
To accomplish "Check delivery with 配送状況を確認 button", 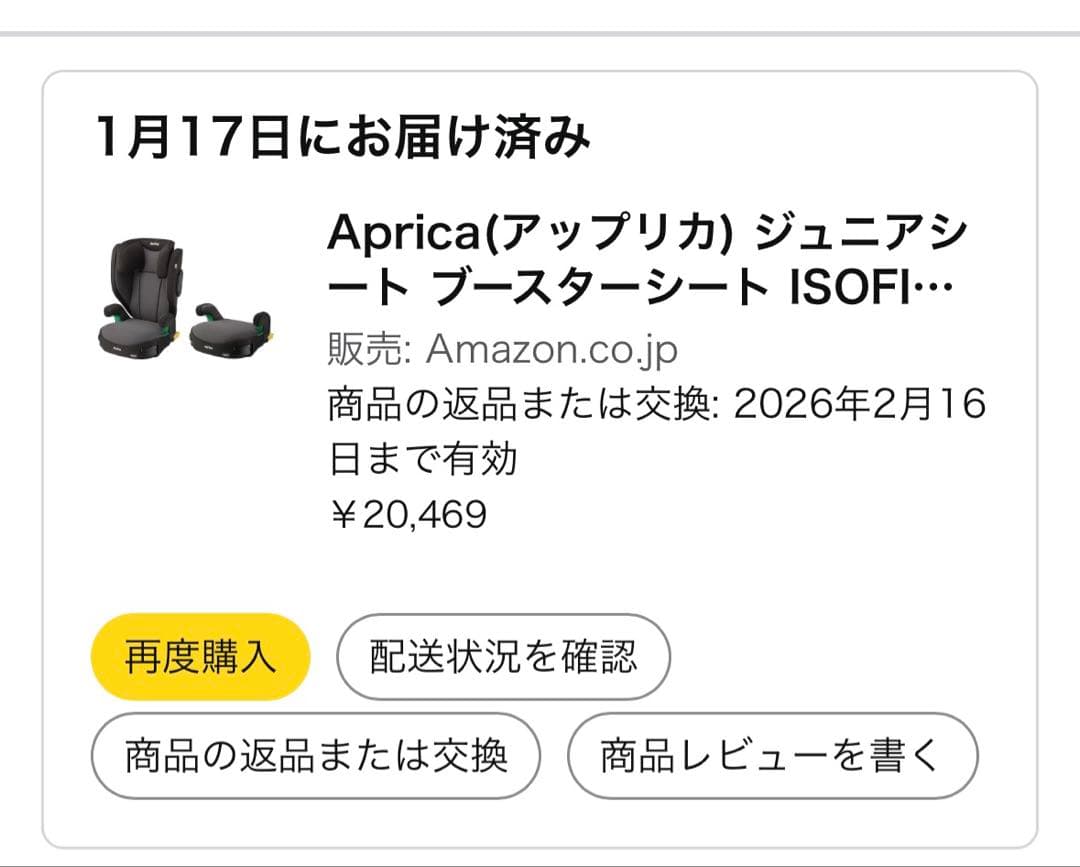I will [503, 657].
